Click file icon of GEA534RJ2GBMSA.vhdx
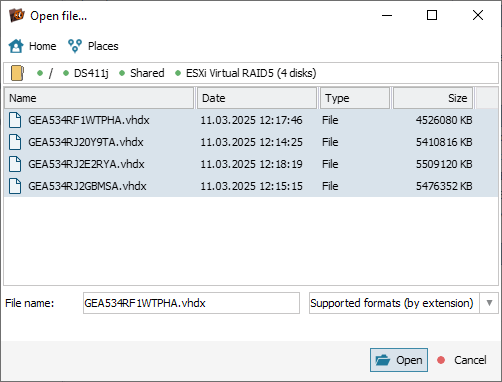The image size is (502, 382). coord(15,186)
